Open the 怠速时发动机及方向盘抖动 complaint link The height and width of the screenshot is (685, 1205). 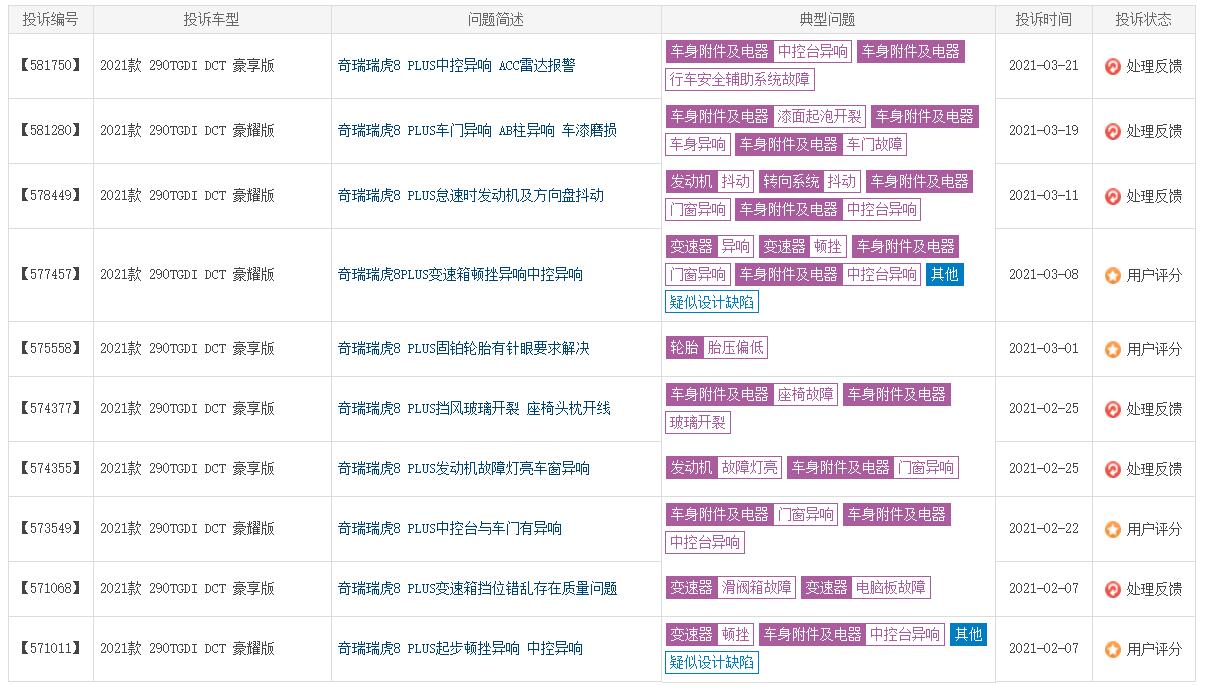point(470,195)
